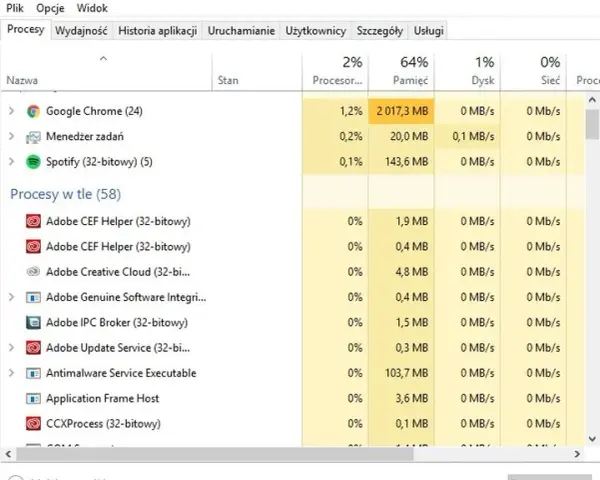Click the scroll up arrow of process list
The image size is (600, 480).
(592, 100)
